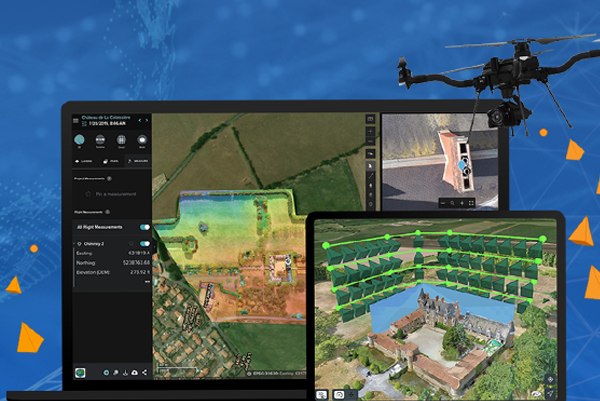Expand the Chimney 2 measurement entry

click(x=79, y=243)
